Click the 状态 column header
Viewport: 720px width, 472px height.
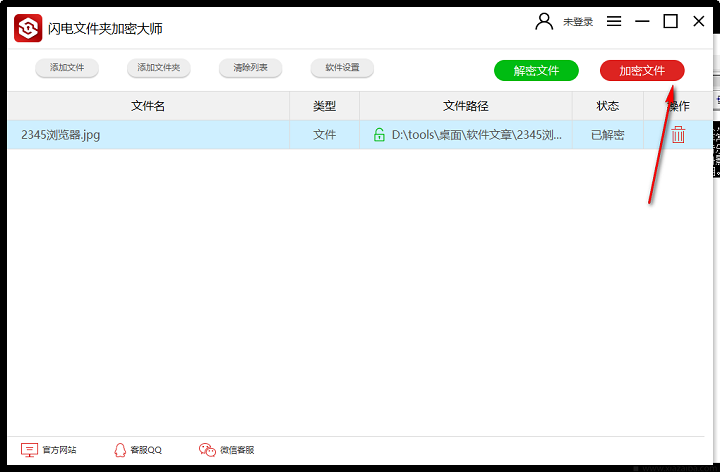coord(607,106)
